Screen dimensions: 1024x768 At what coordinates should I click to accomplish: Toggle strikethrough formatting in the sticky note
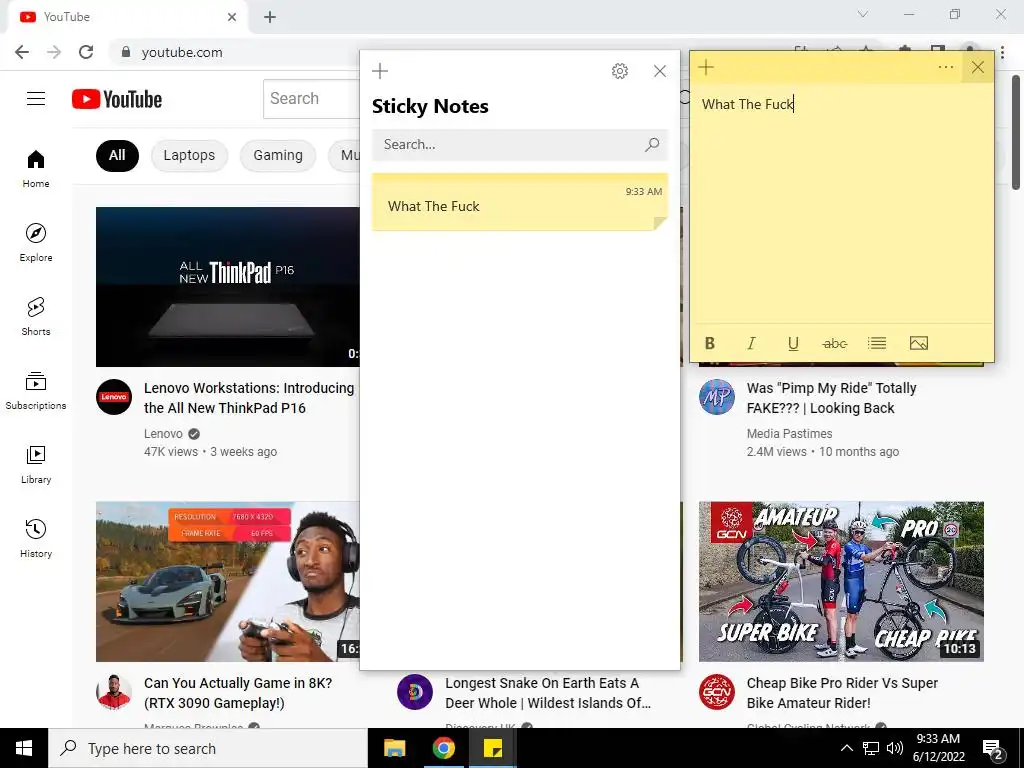click(x=835, y=344)
